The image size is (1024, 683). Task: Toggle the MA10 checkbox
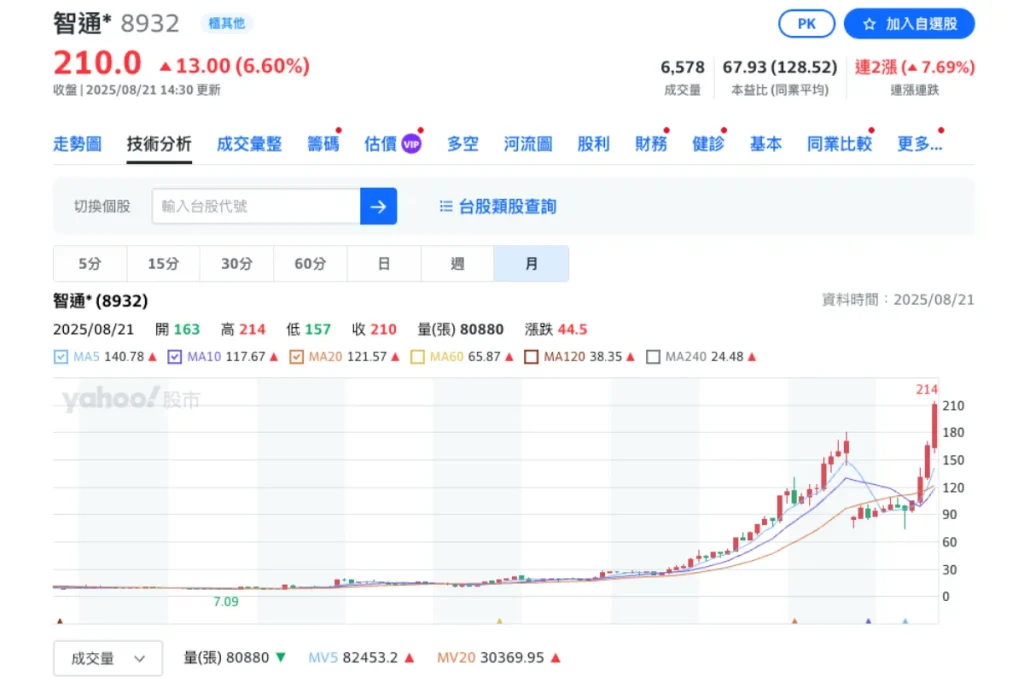coord(174,357)
